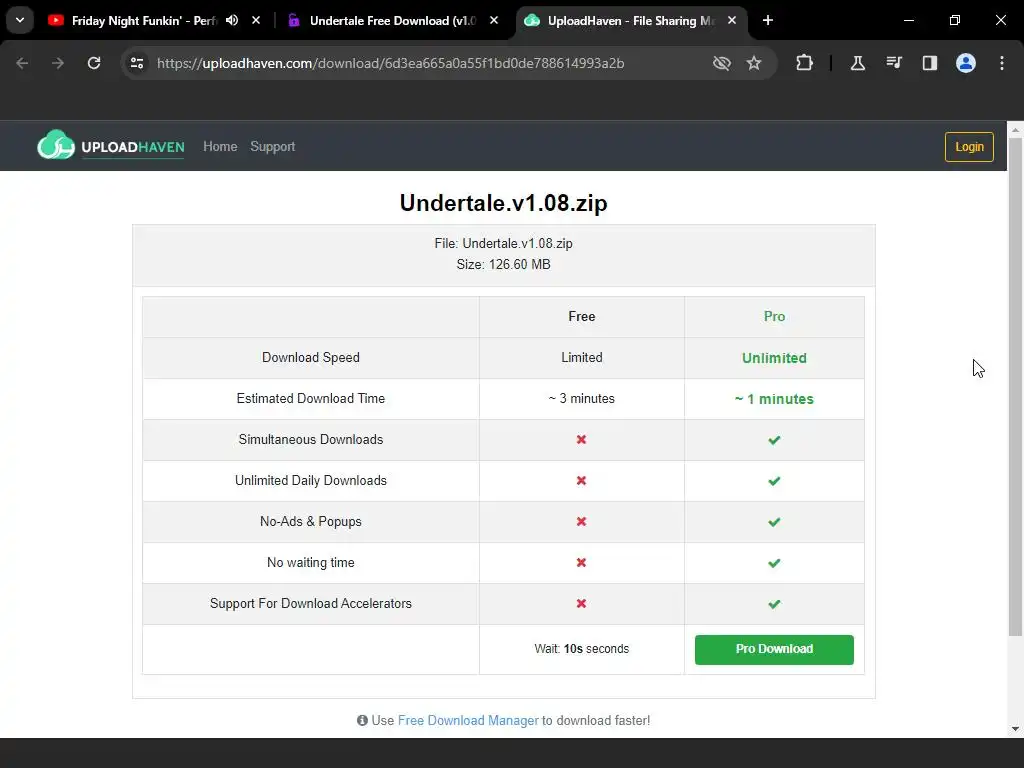Click the info icon beside Free Download Manager
1024x768 pixels.
[x=362, y=720]
